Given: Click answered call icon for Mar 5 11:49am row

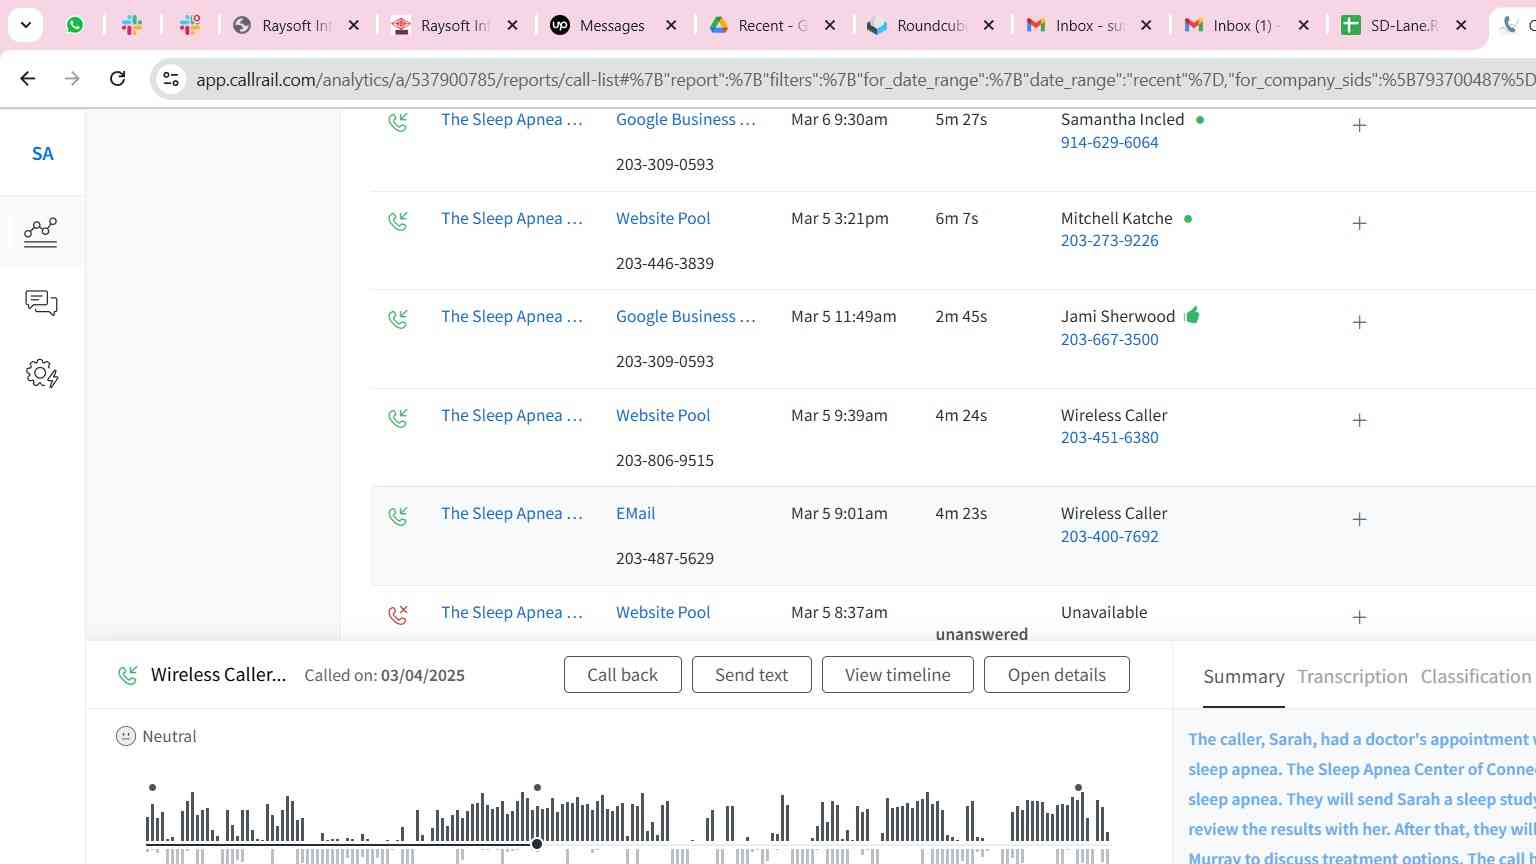Looking at the screenshot, I should click(x=398, y=318).
